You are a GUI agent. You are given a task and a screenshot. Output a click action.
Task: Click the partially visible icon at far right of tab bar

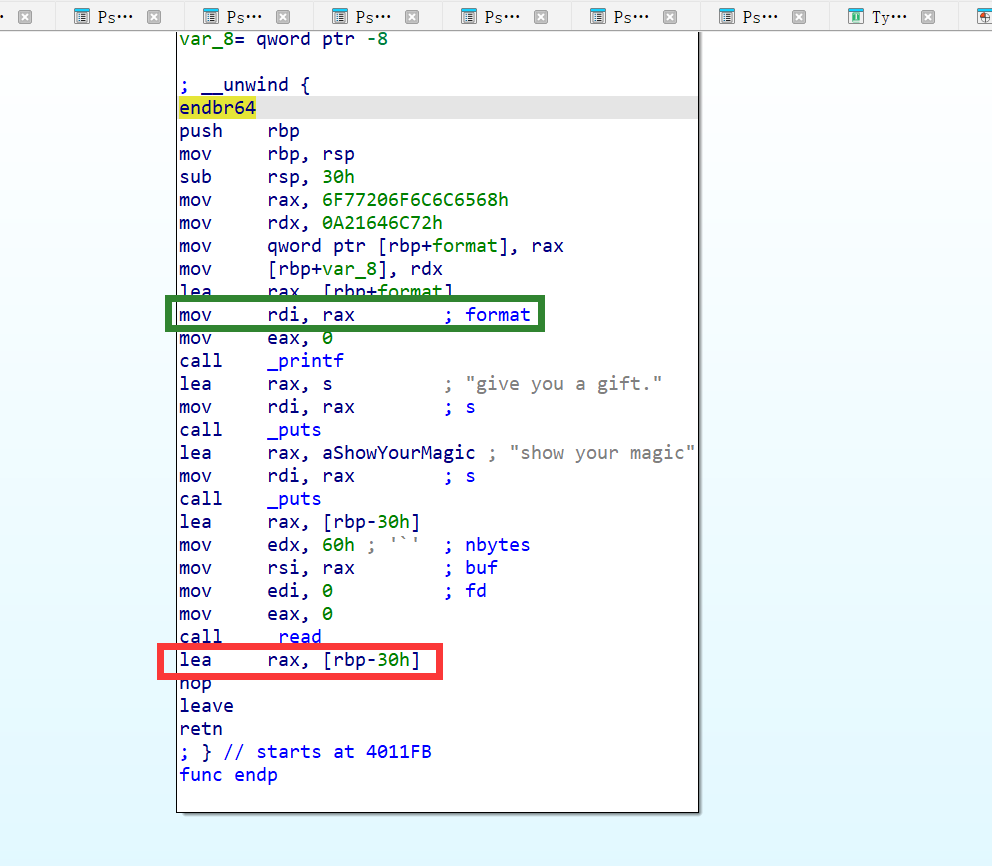[984, 17]
